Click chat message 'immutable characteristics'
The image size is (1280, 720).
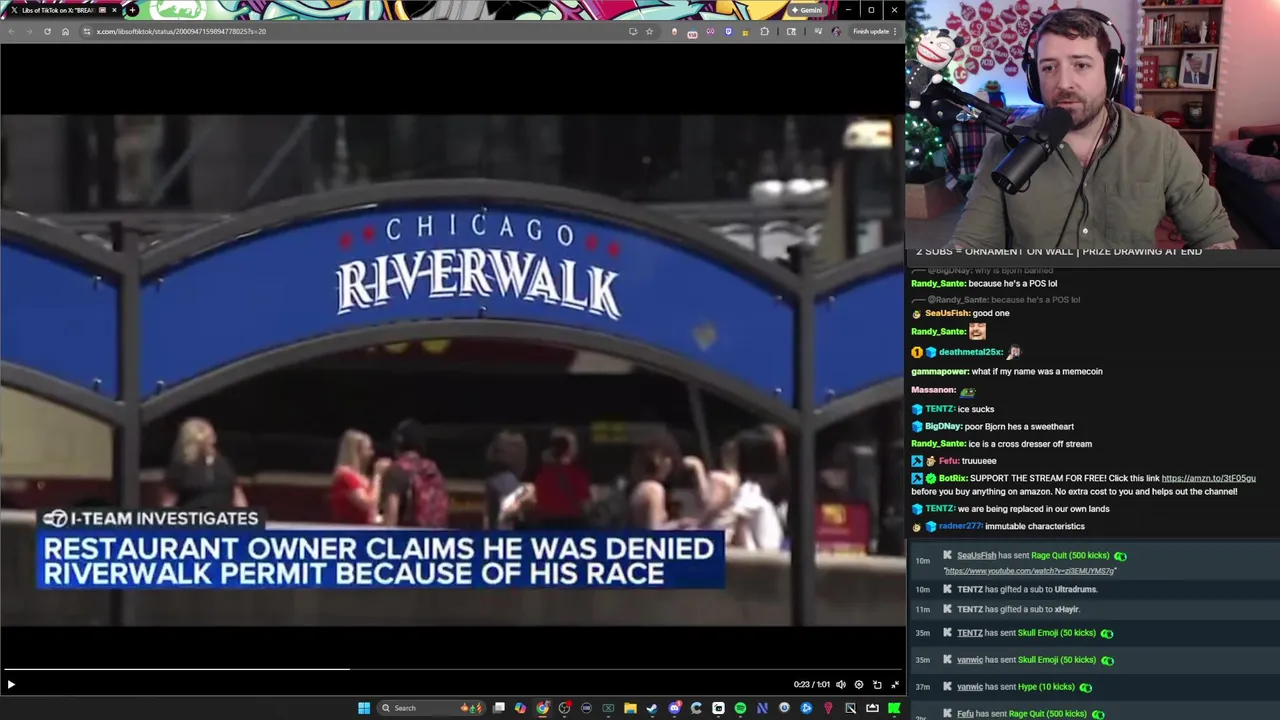click(x=1034, y=526)
